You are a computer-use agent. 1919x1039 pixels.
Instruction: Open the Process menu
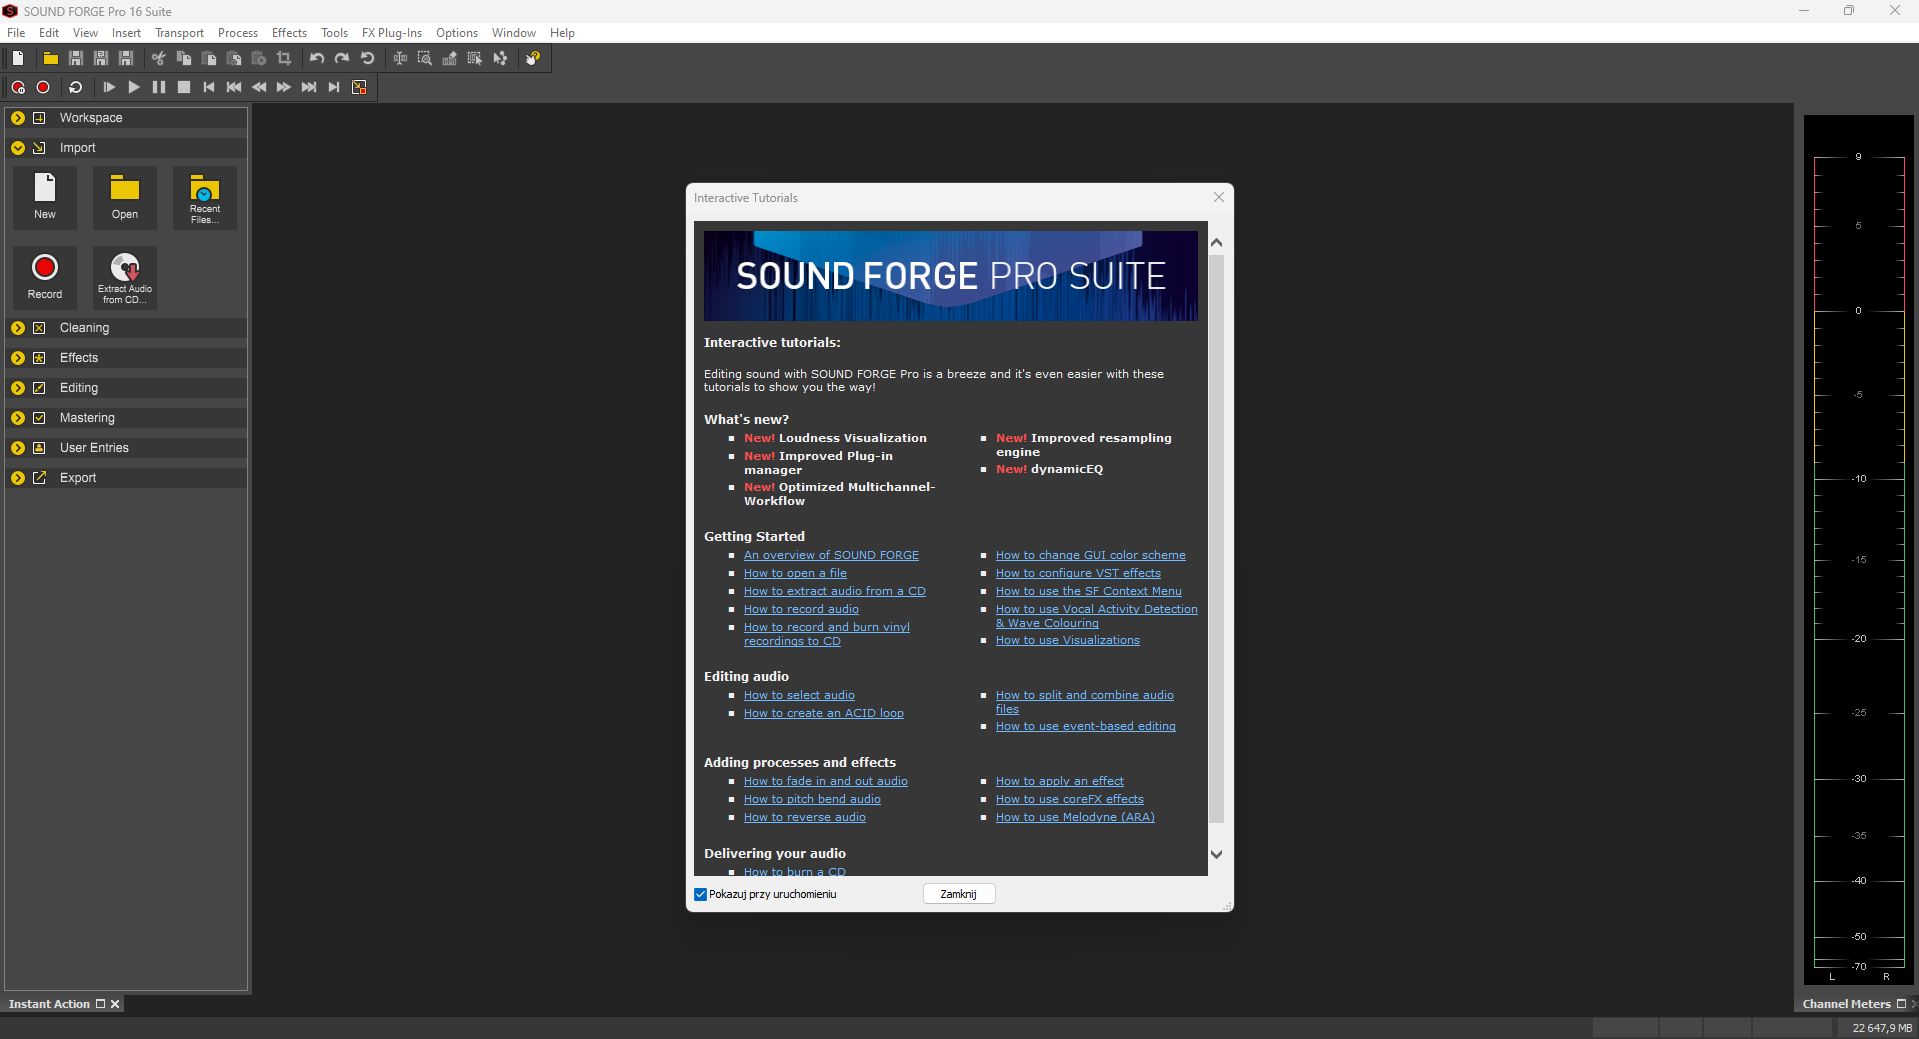tap(238, 33)
